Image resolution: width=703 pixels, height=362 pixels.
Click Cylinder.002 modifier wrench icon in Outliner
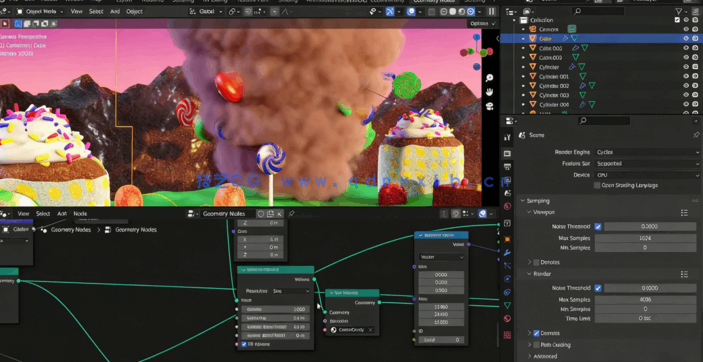(x=582, y=86)
